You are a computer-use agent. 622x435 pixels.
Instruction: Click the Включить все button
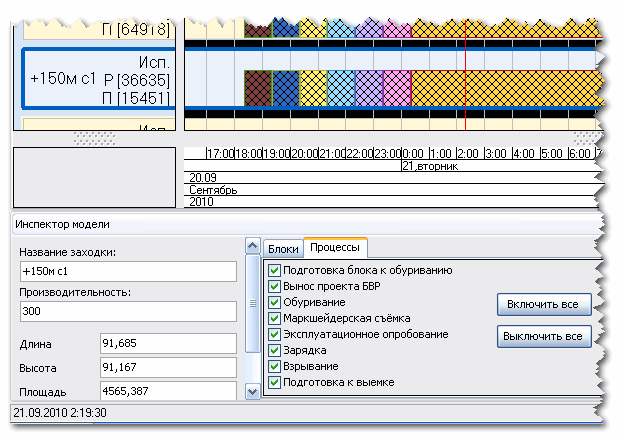(544, 305)
